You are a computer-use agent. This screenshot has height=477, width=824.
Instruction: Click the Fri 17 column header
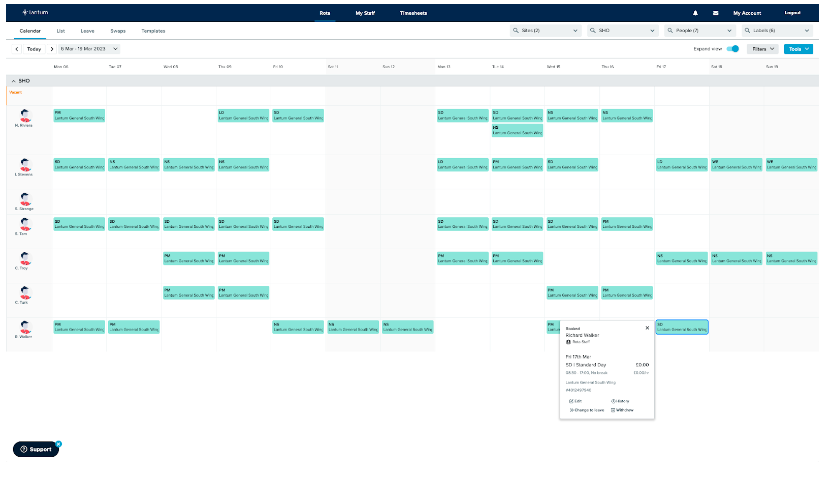tap(661, 67)
